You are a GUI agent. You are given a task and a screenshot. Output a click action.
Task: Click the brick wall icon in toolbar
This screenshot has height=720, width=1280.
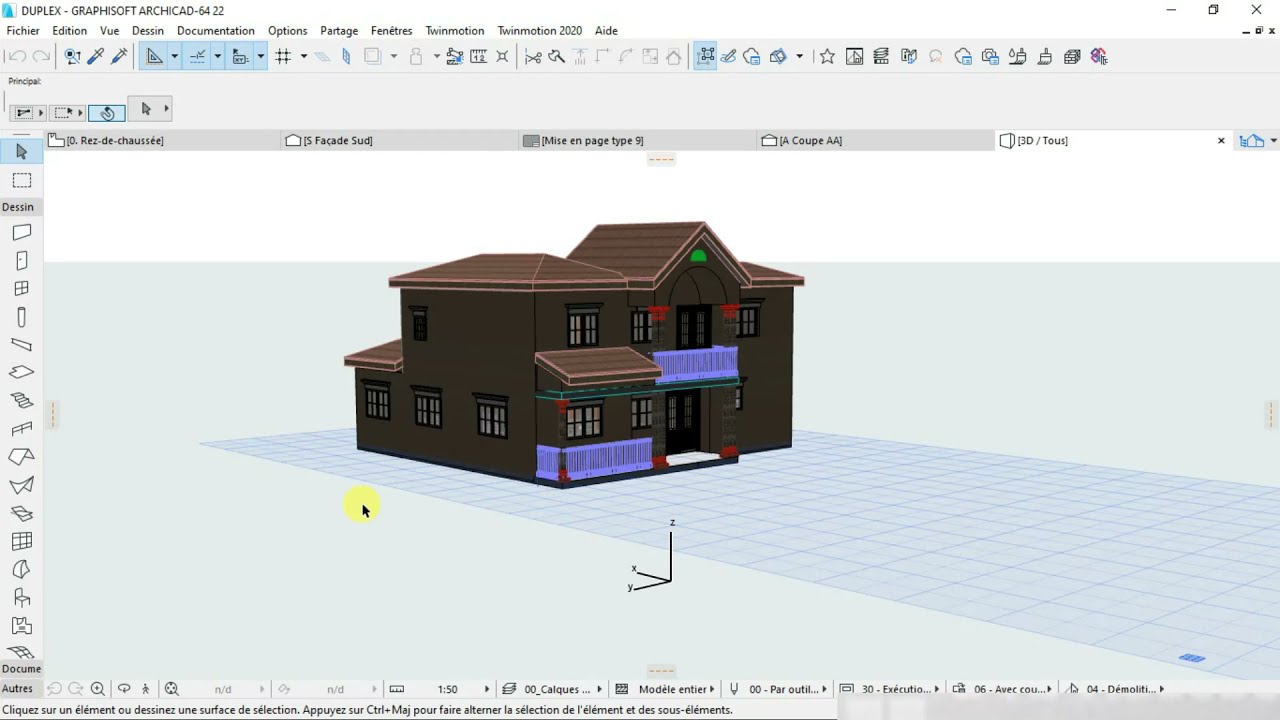pyautogui.click(x=1072, y=57)
